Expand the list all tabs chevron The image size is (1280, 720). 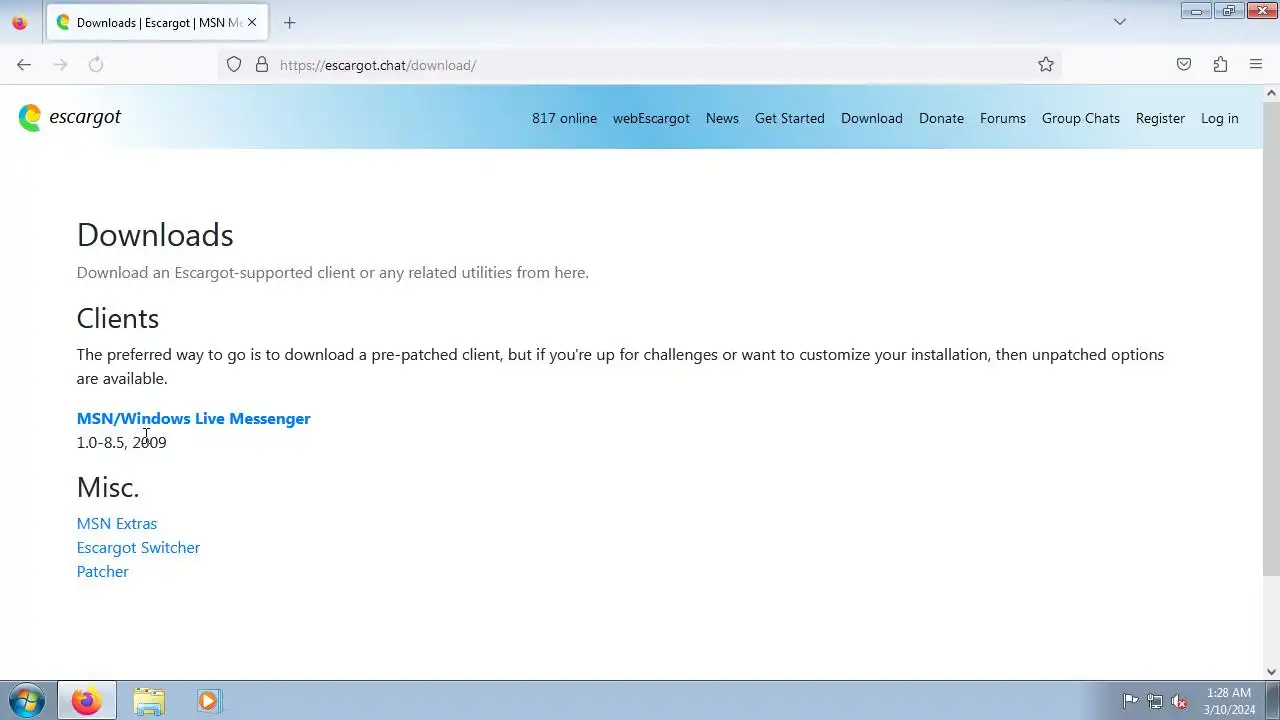[1120, 22]
